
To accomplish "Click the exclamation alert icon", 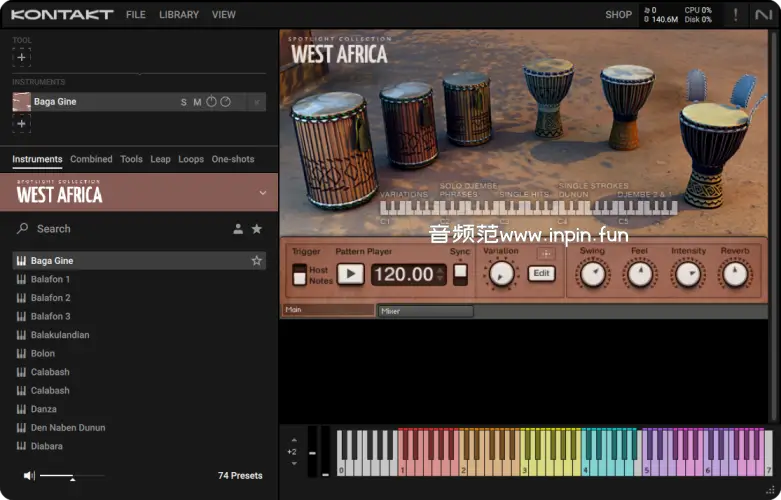I will (736, 14).
